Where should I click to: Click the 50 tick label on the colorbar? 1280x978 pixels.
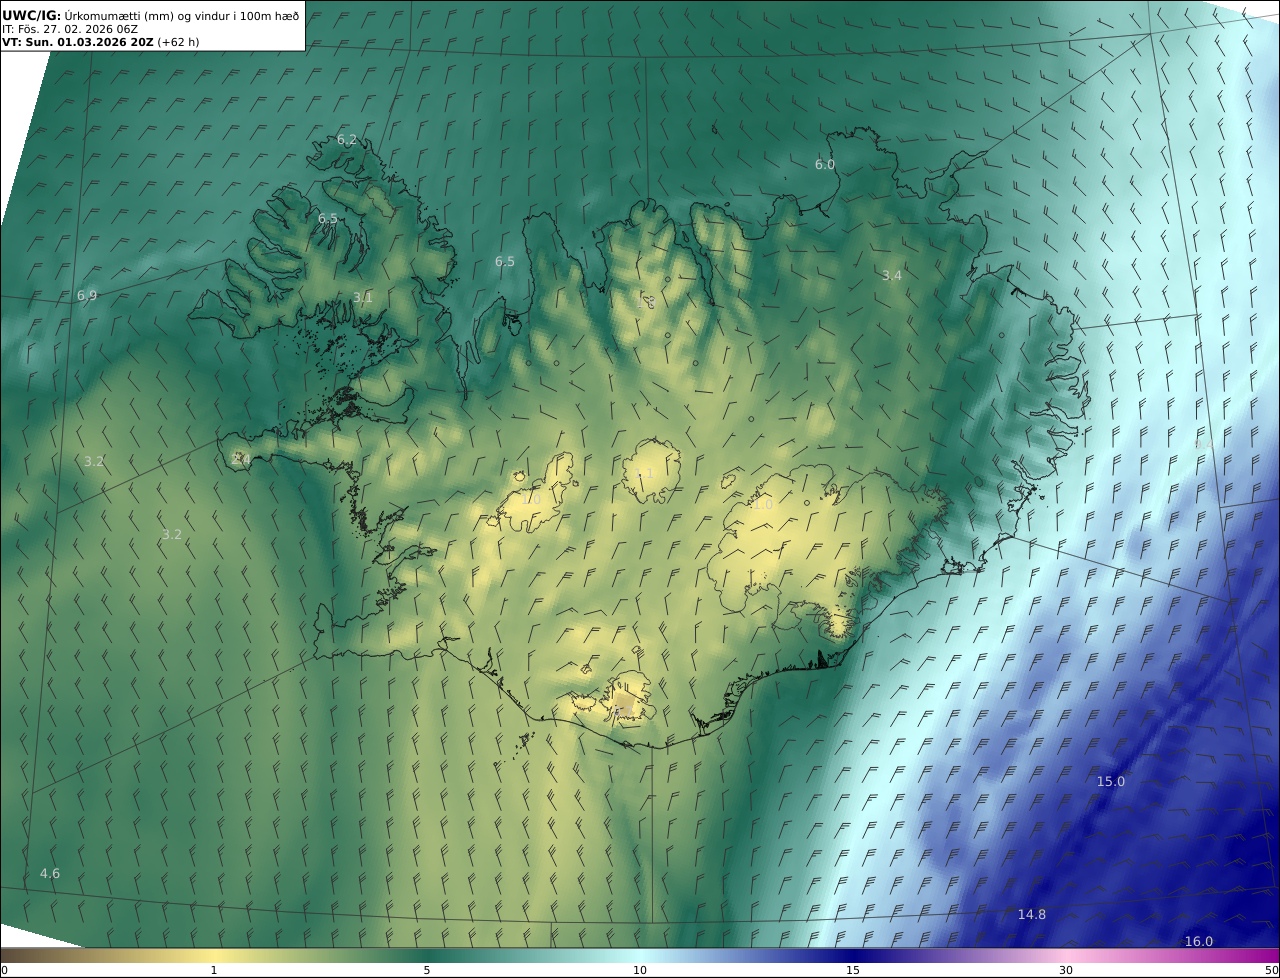click(1272, 971)
